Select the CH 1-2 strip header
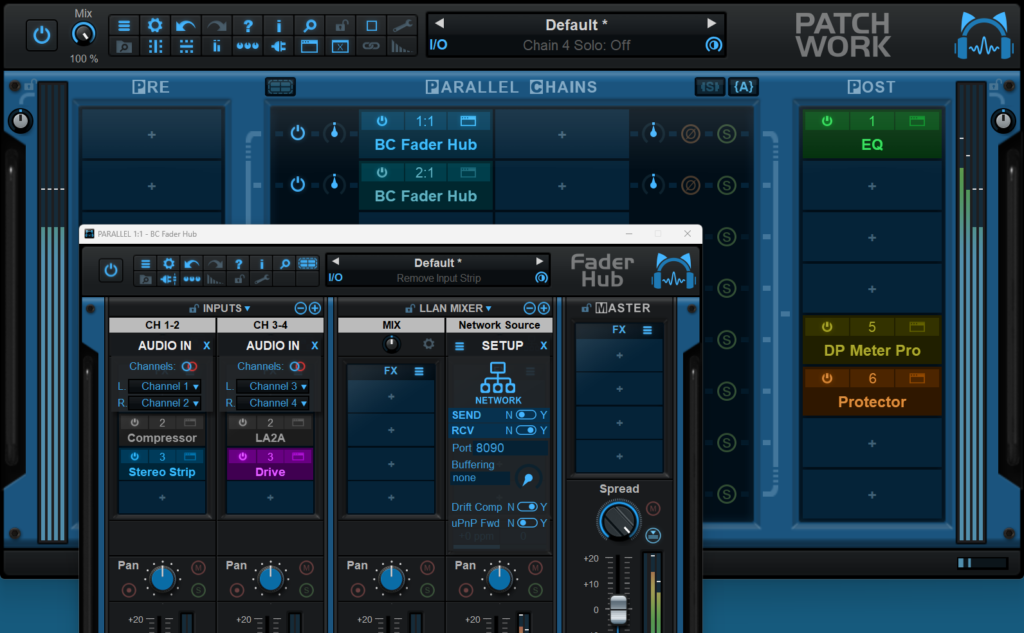This screenshot has height=633, width=1024. tap(162, 325)
